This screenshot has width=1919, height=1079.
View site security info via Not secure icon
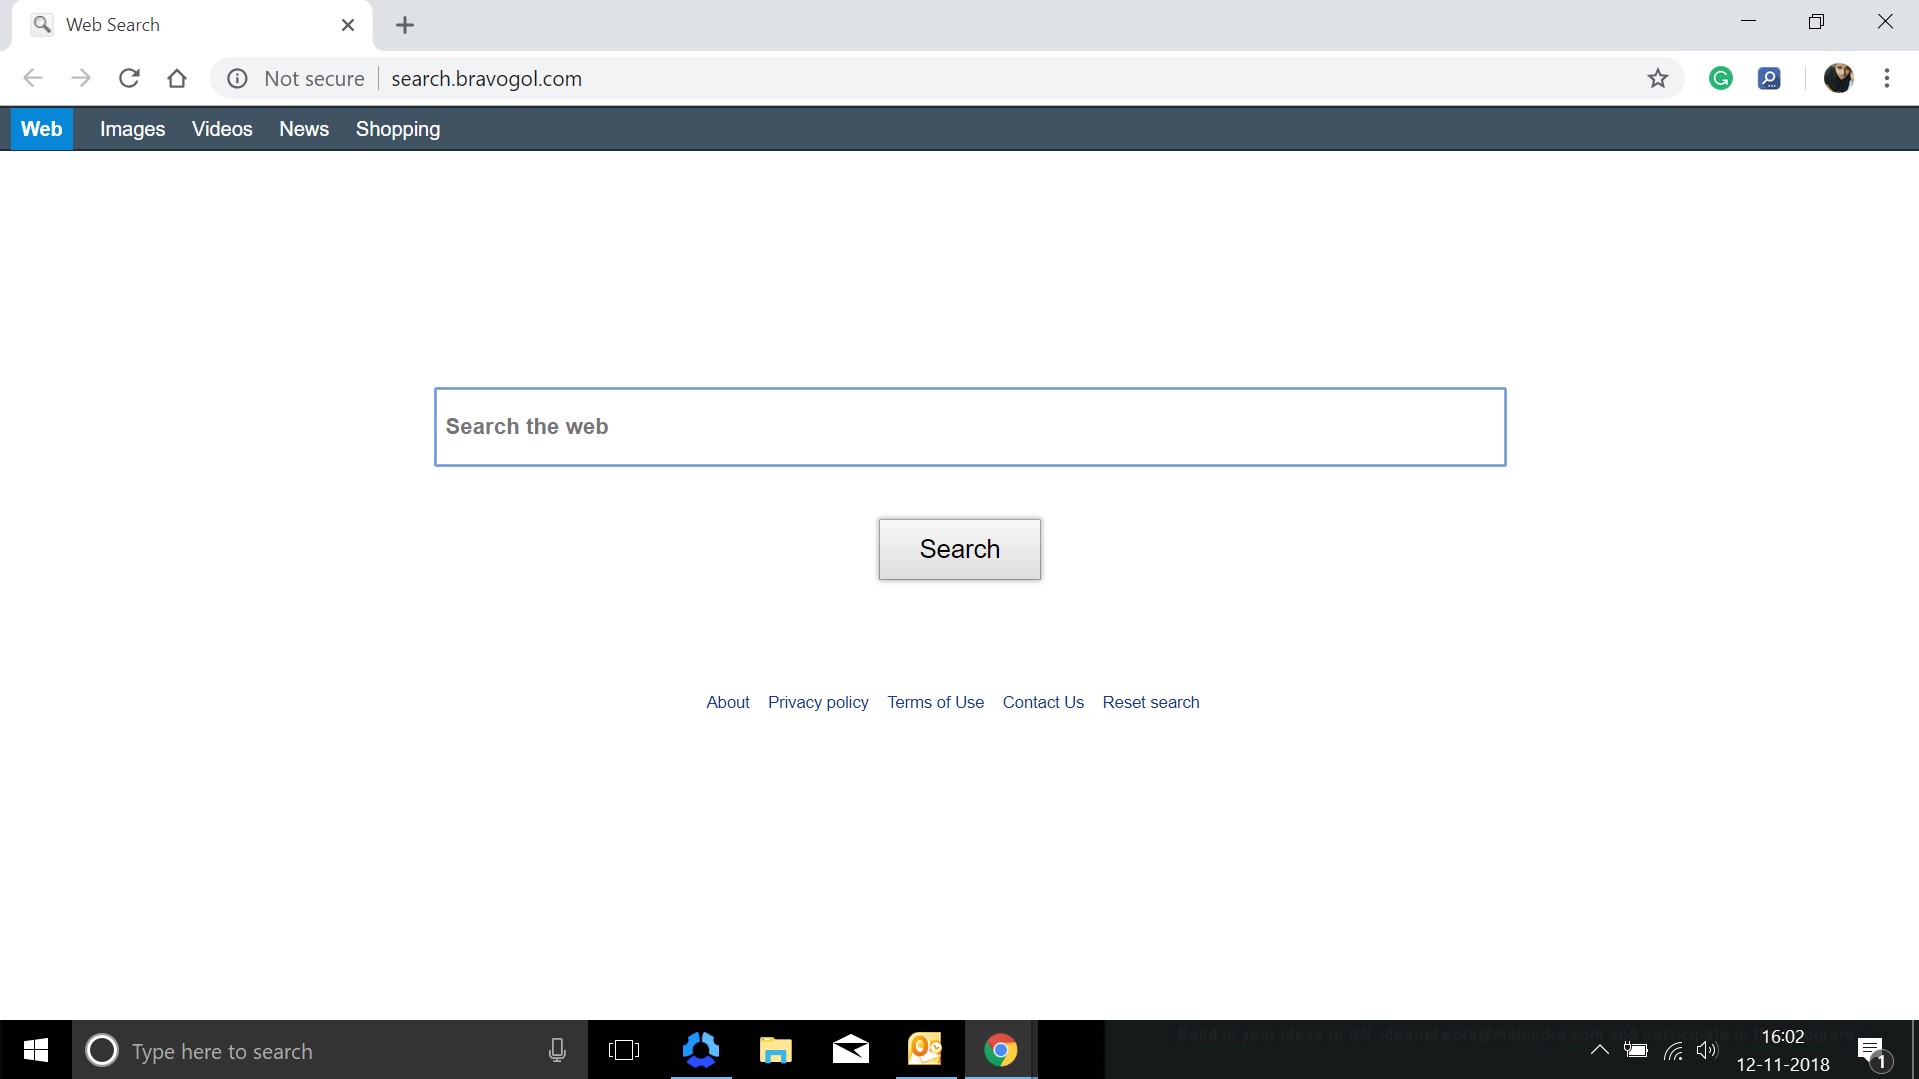click(237, 78)
